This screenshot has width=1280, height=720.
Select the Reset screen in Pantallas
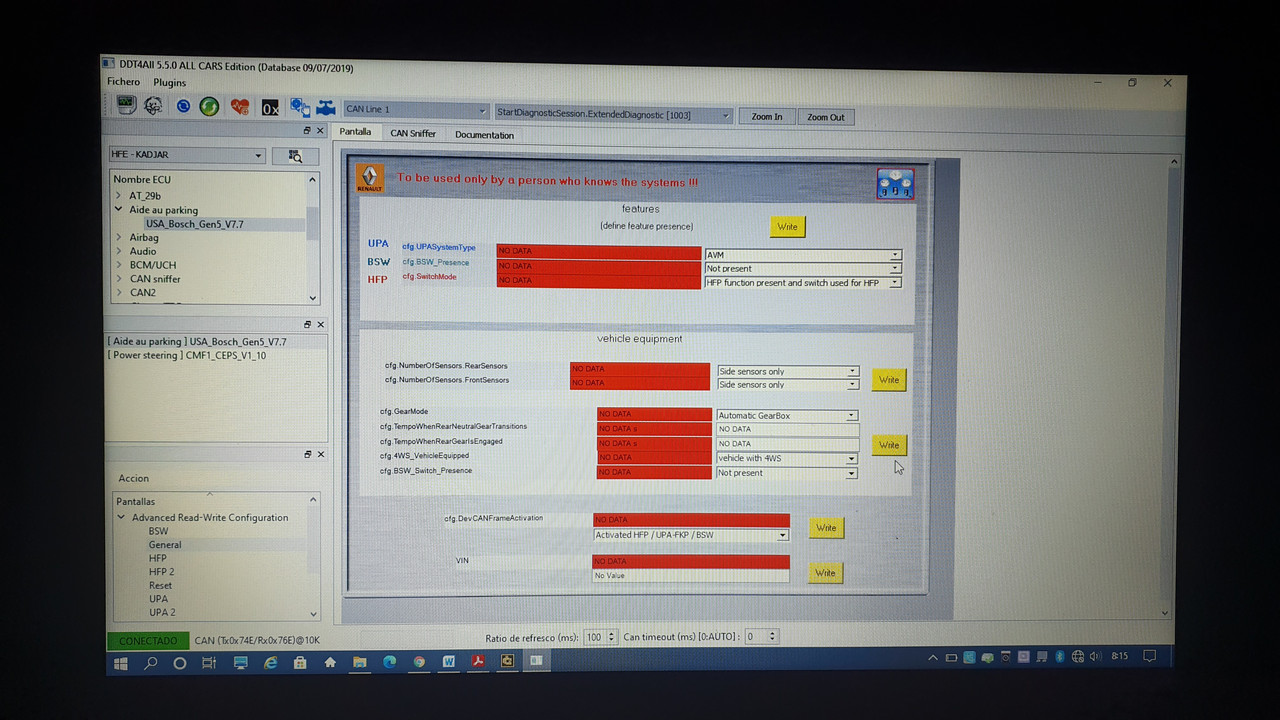click(160, 586)
